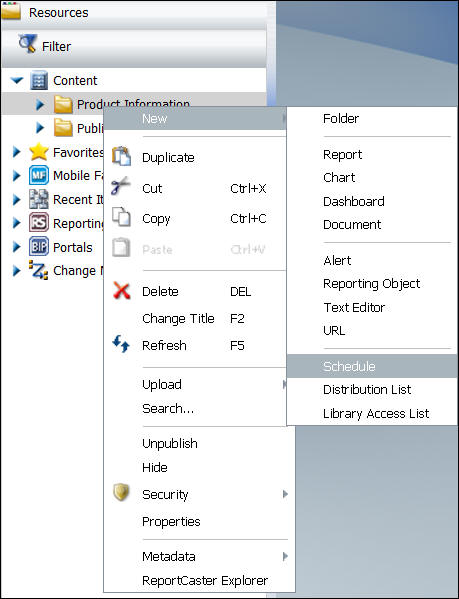Click the scissors Cut icon

click(121, 186)
